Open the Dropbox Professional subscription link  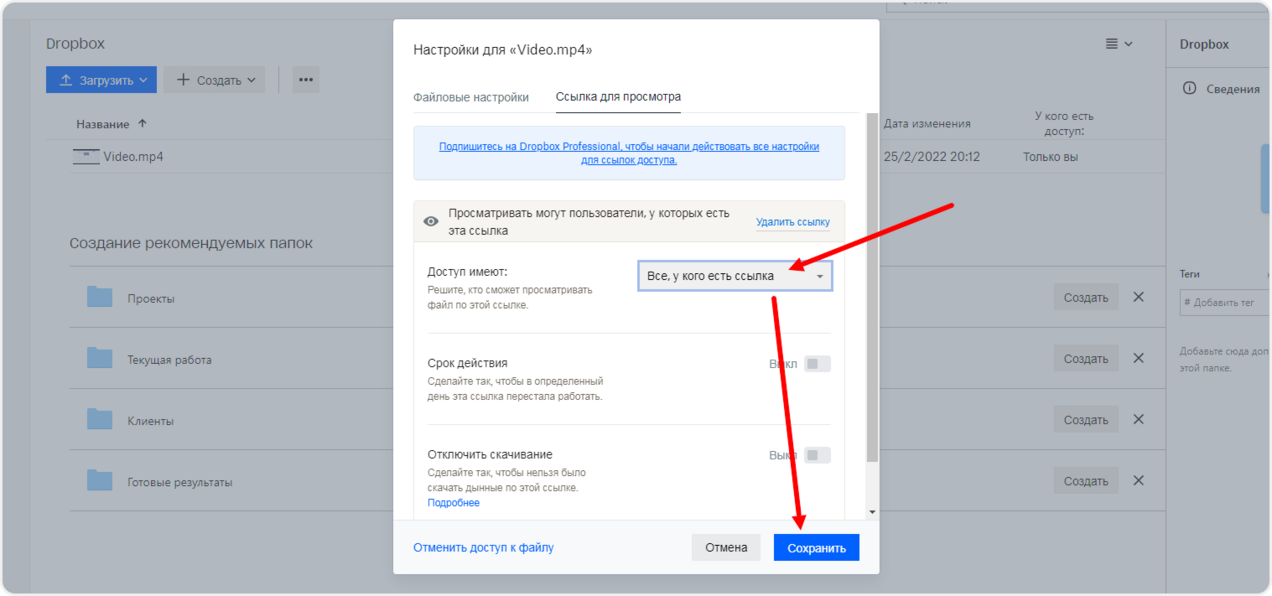[x=629, y=153]
